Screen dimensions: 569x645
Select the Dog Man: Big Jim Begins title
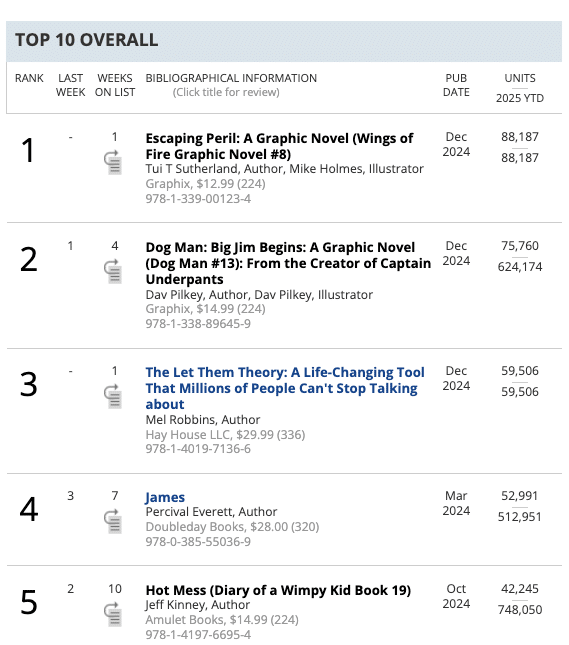(x=288, y=263)
